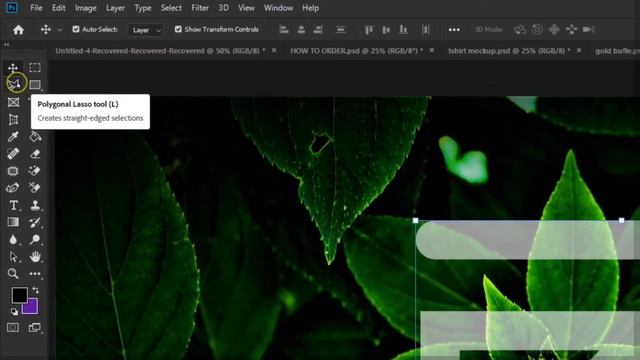Select the Paint Bucket tool
This screenshot has height=360, width=640.
tap(35, 136)
